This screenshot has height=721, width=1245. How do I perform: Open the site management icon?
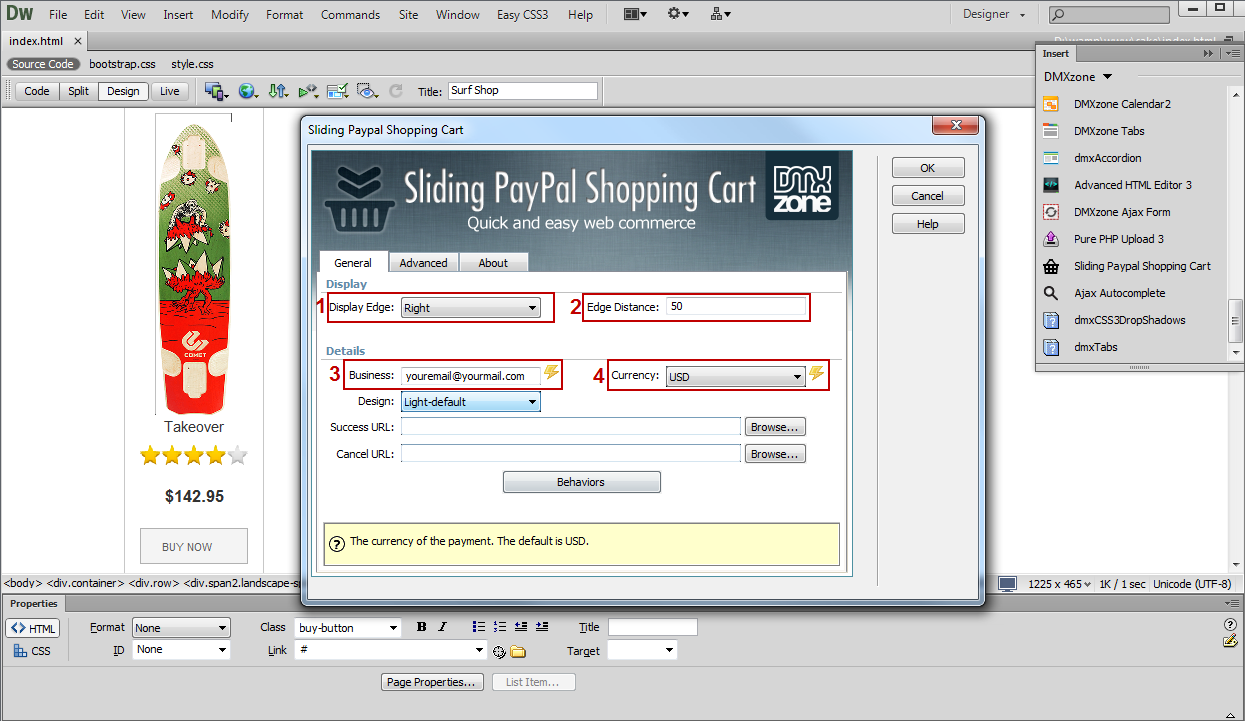point(720,14)
